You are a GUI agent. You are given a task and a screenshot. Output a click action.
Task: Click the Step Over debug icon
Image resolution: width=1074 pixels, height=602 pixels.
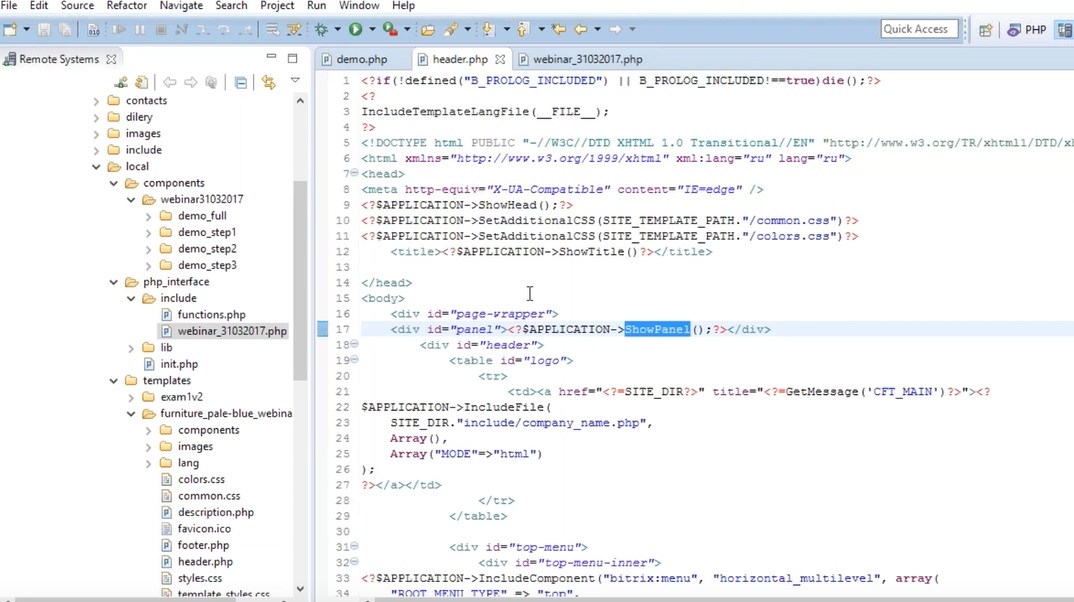224,29
